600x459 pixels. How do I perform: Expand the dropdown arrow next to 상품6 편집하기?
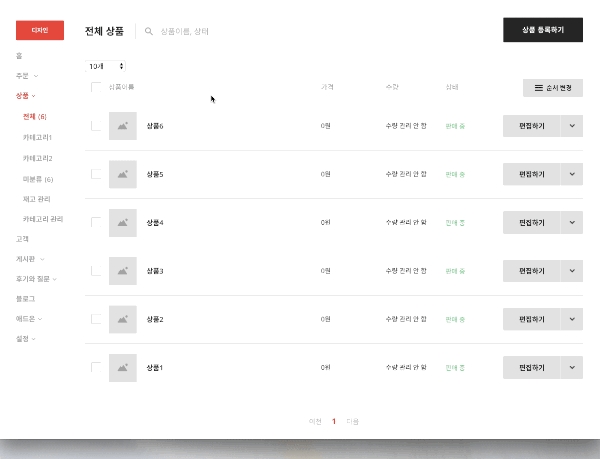pos(572,126)
